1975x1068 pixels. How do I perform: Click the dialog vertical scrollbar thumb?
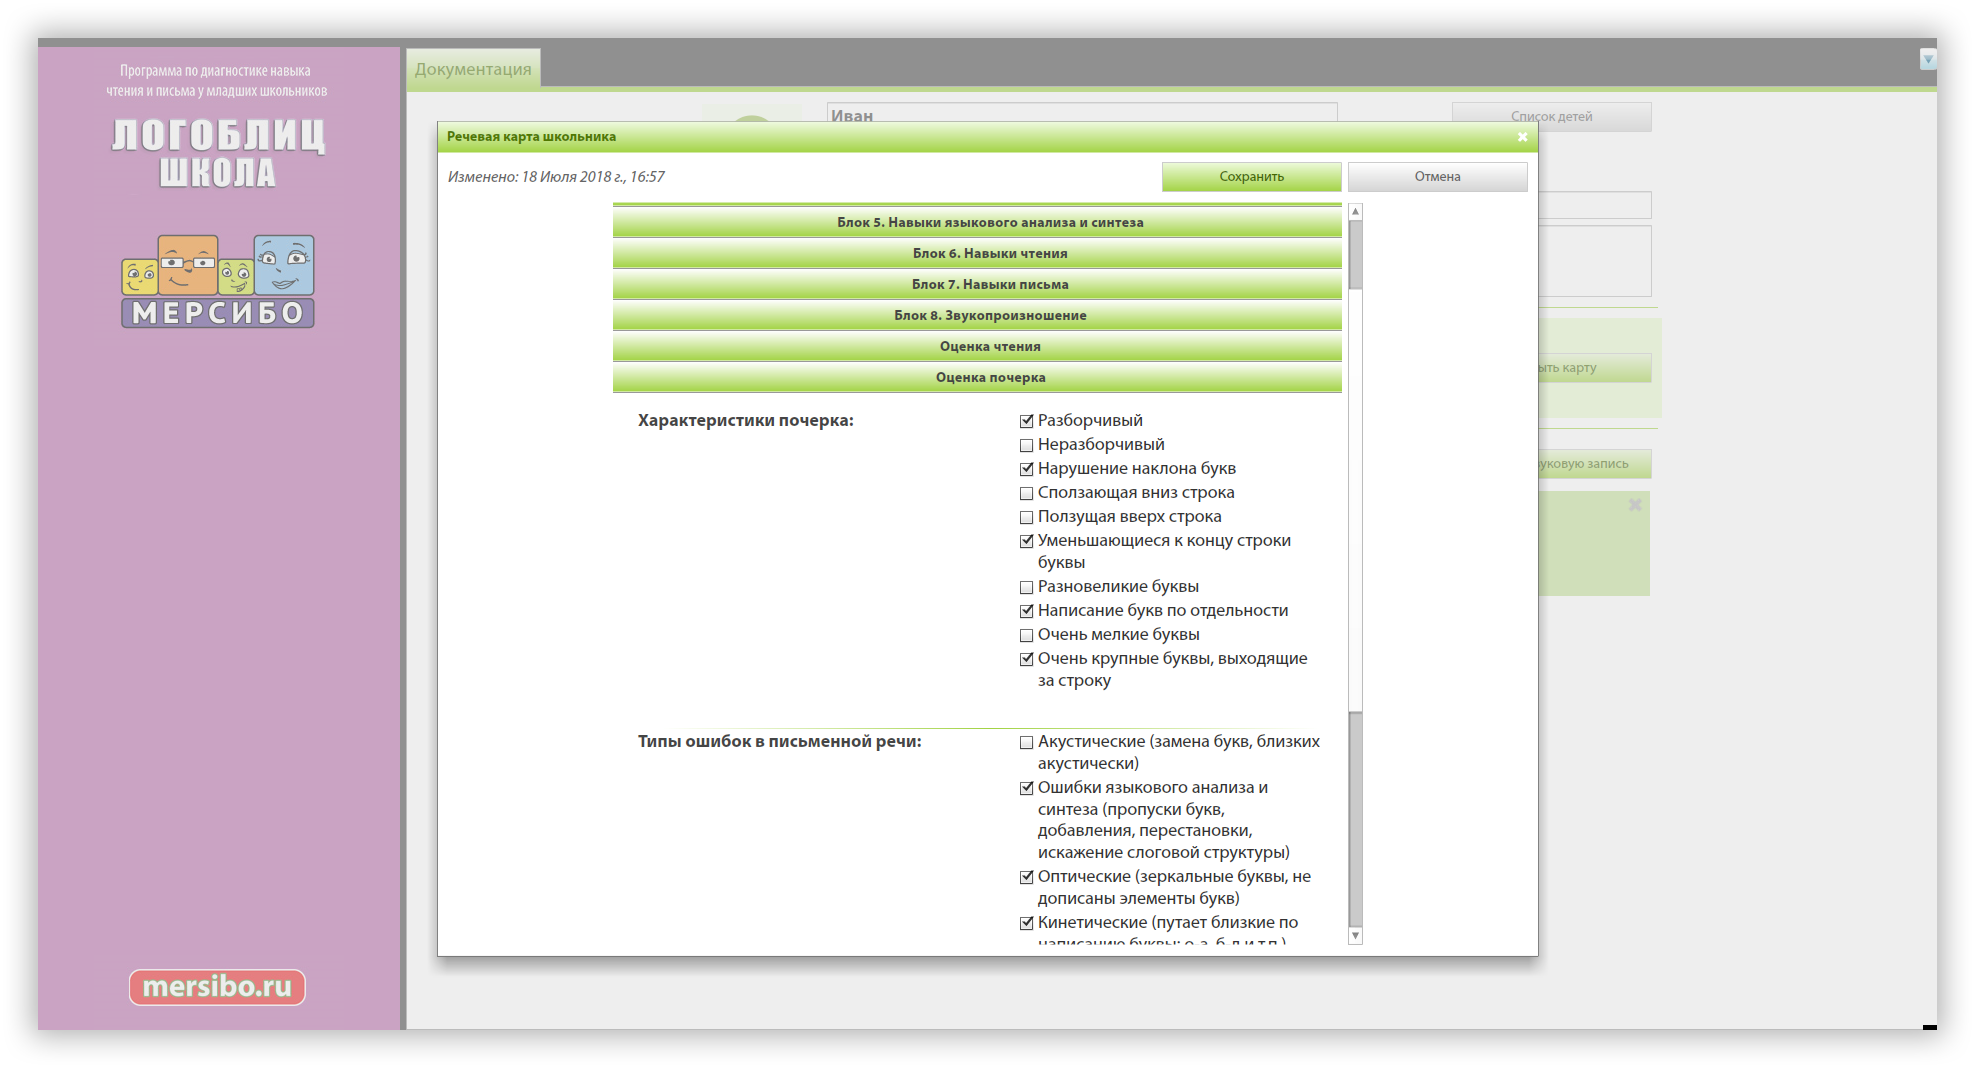tap(1355, 255)
